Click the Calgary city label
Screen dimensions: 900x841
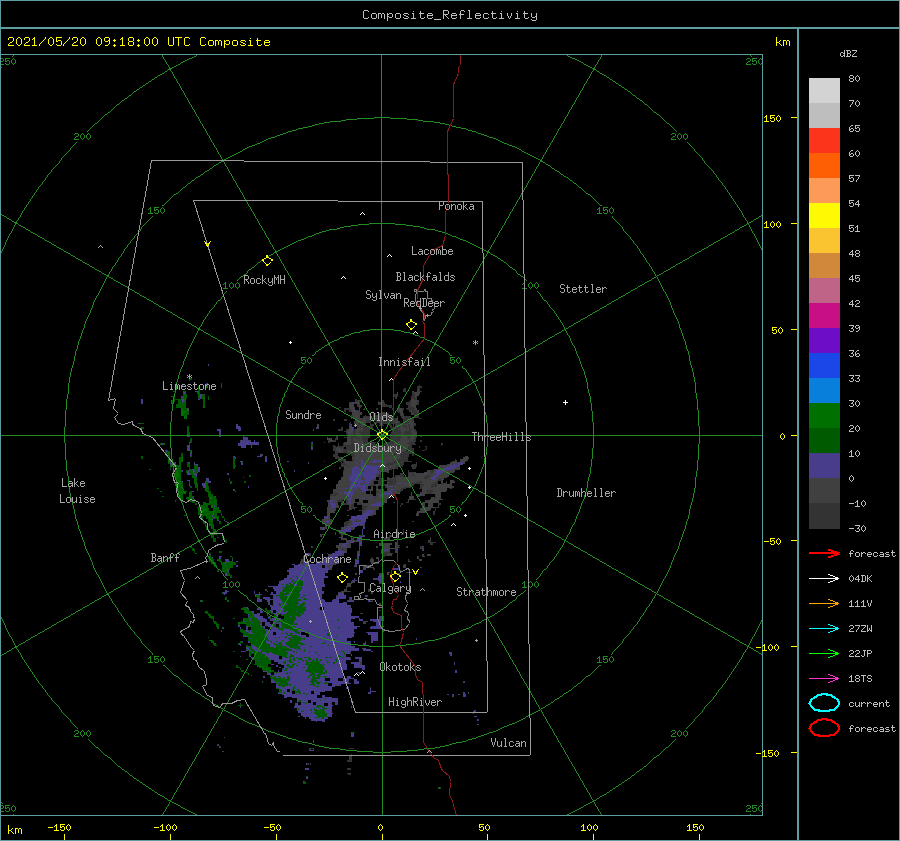[390, 588]
